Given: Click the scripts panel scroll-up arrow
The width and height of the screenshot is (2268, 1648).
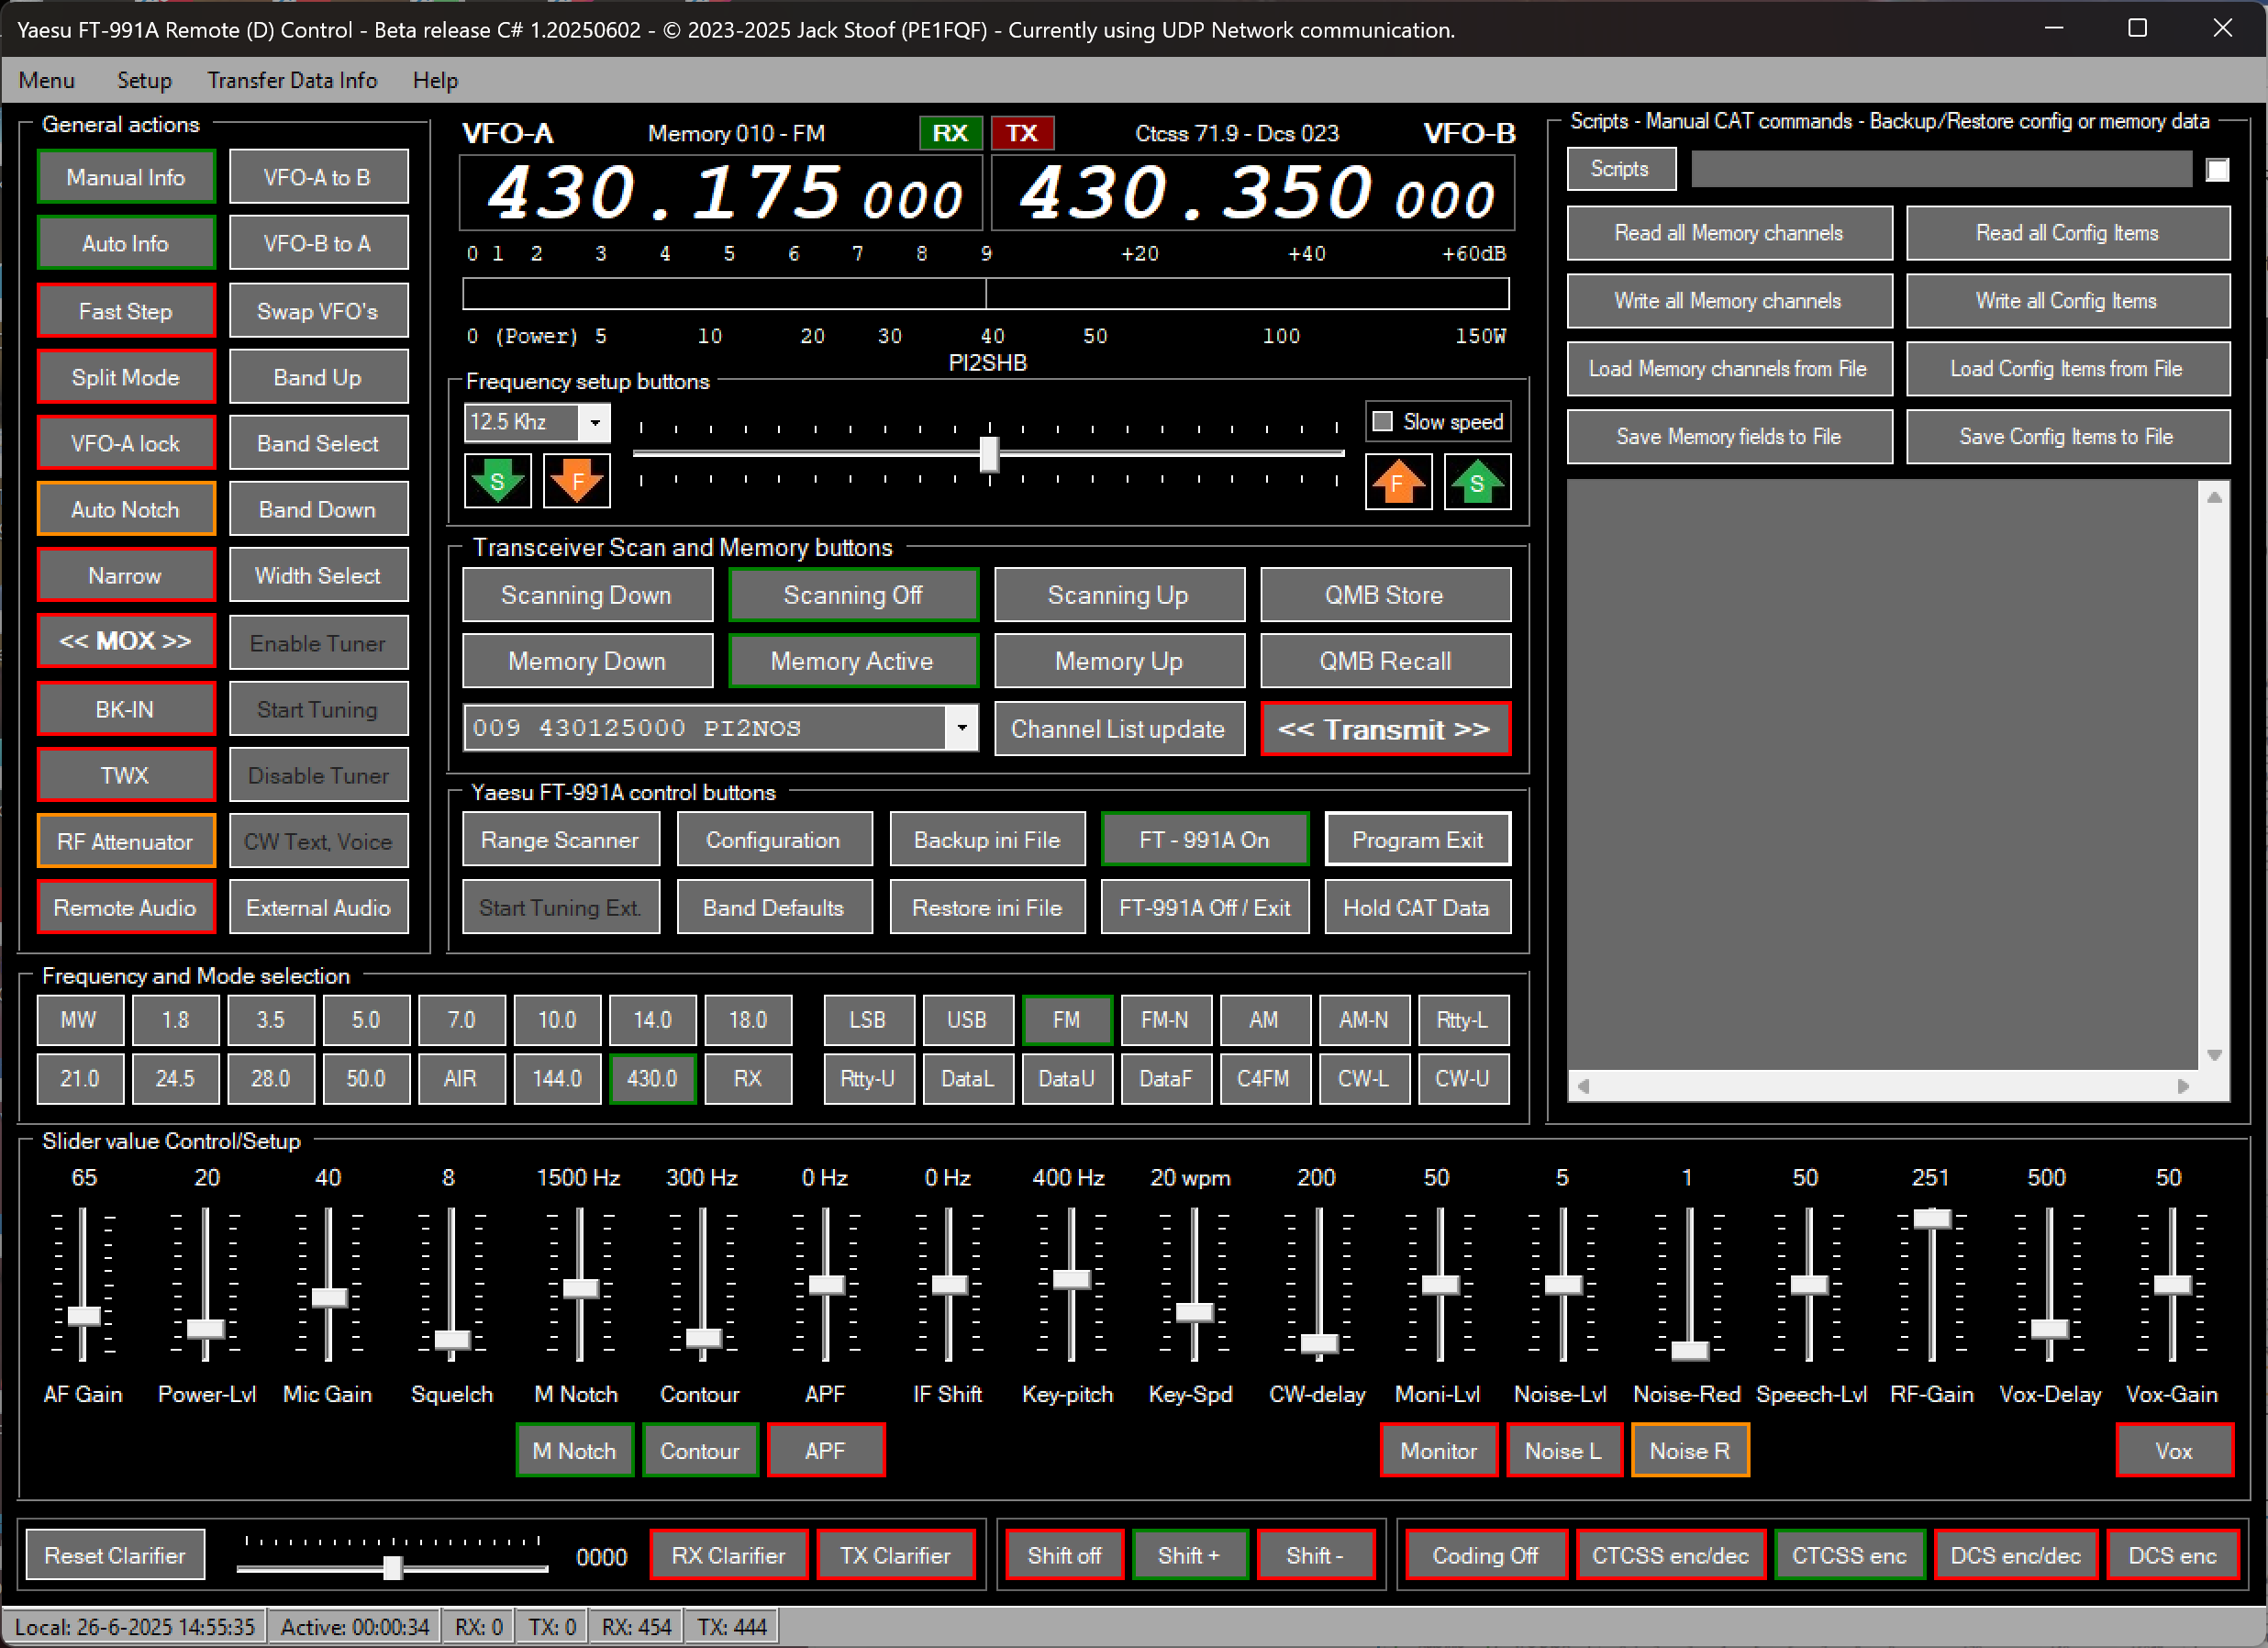Looking at the screenshot, I should pyautogui.click(x=2214, y=497).
